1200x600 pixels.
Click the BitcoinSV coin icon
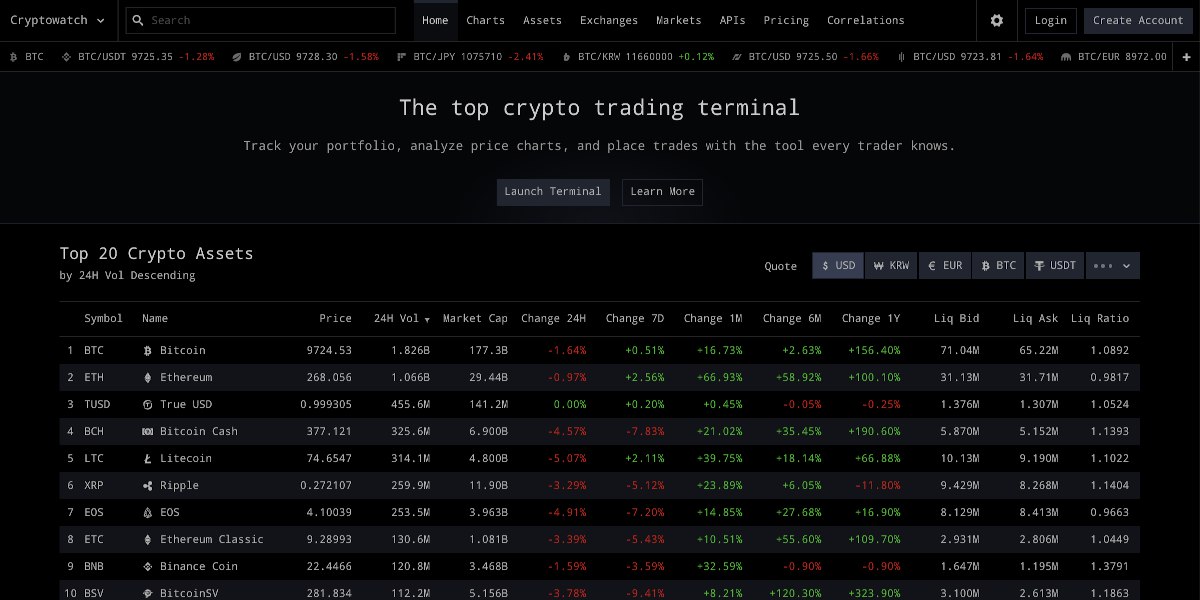click(x=148, y=593)
